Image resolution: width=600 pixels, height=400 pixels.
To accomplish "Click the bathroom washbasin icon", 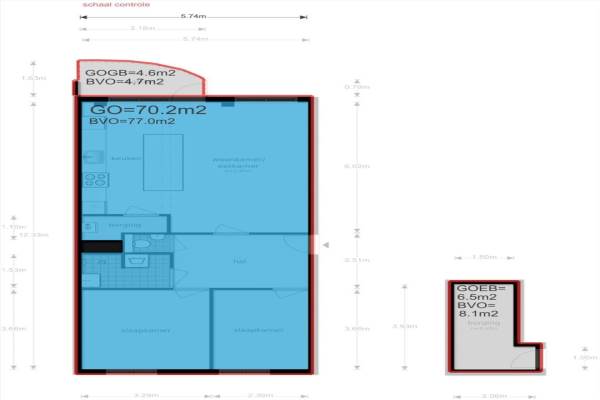I will tap(136, 261).
